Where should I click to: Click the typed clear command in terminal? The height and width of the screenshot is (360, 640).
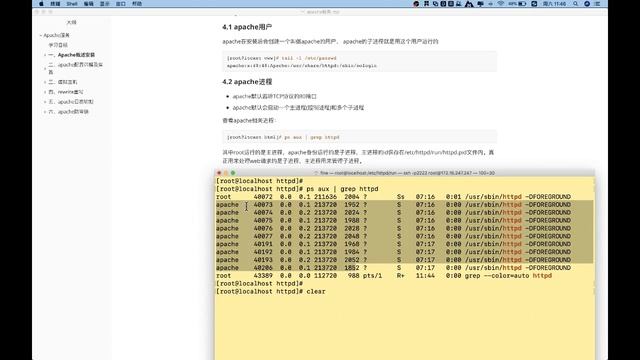pos(316,291)
